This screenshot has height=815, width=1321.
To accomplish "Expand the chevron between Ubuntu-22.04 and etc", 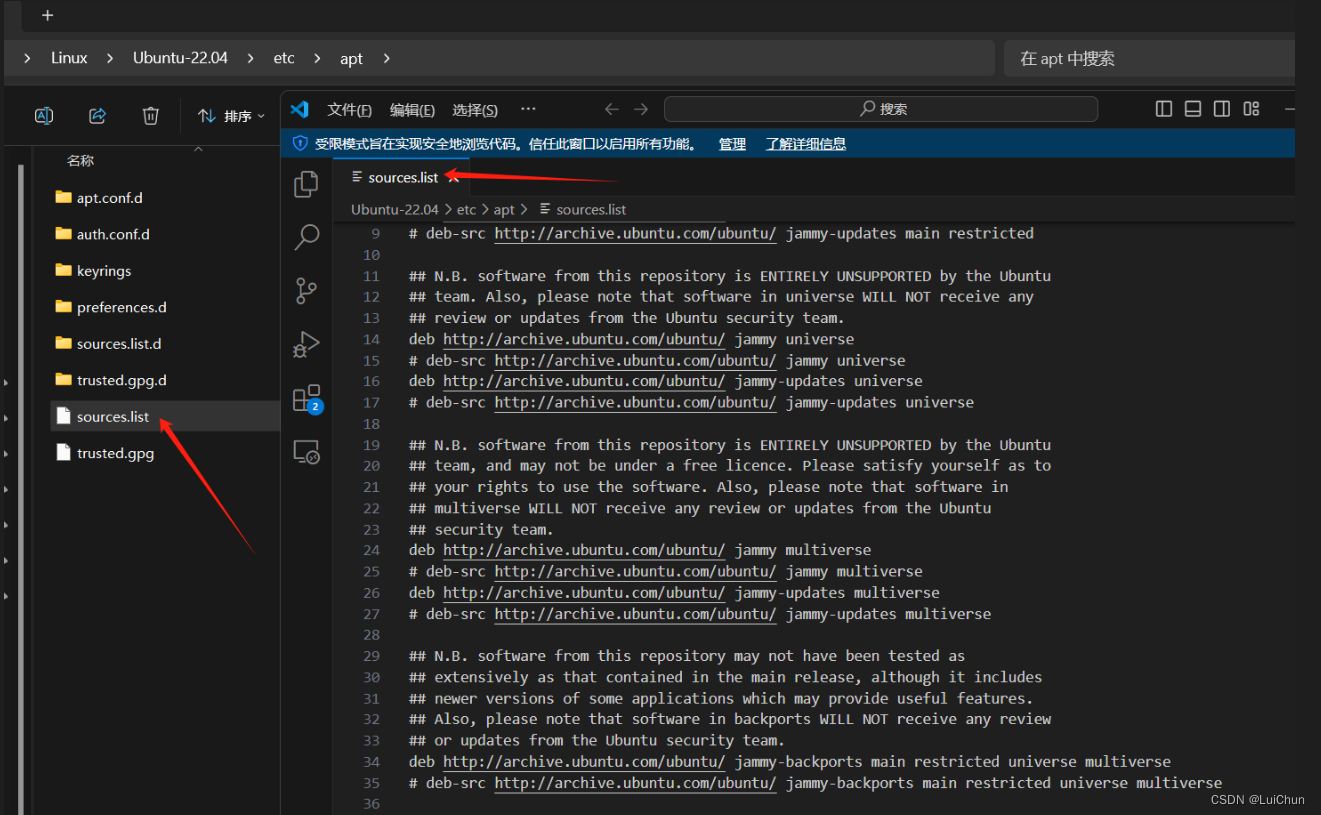I will tap(250, 58).
